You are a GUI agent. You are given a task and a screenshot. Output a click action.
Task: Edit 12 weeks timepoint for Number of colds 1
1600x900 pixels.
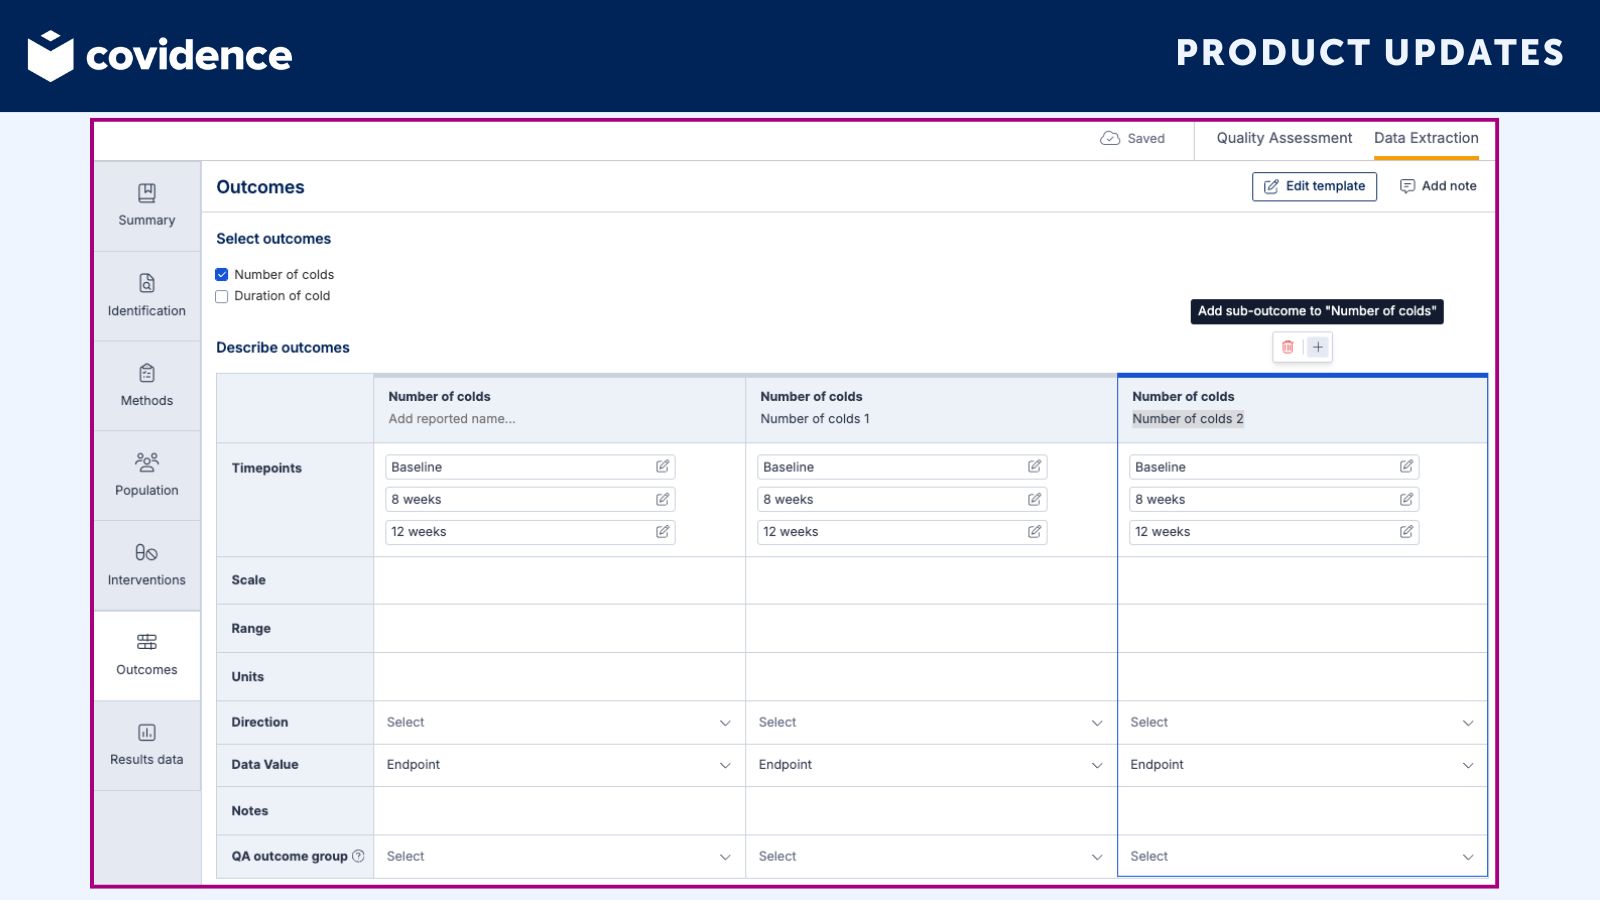point(1034,532)
